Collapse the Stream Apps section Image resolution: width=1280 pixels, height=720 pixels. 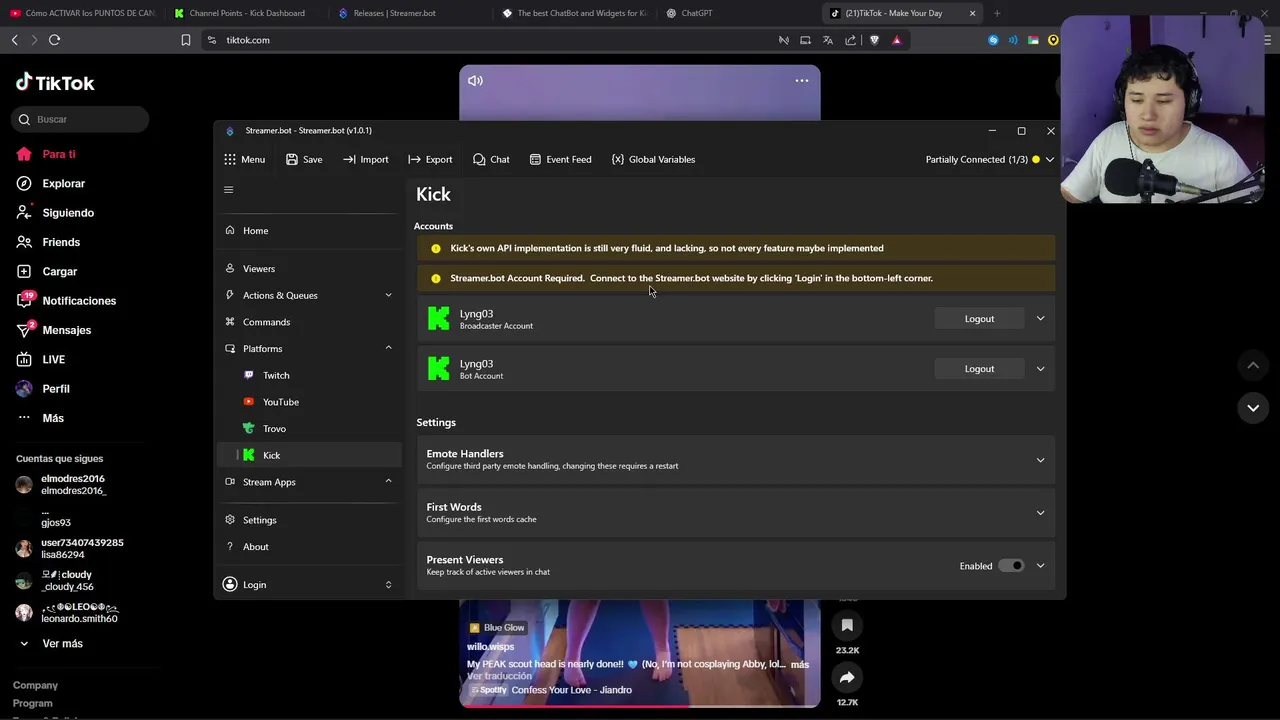(388, 481)
